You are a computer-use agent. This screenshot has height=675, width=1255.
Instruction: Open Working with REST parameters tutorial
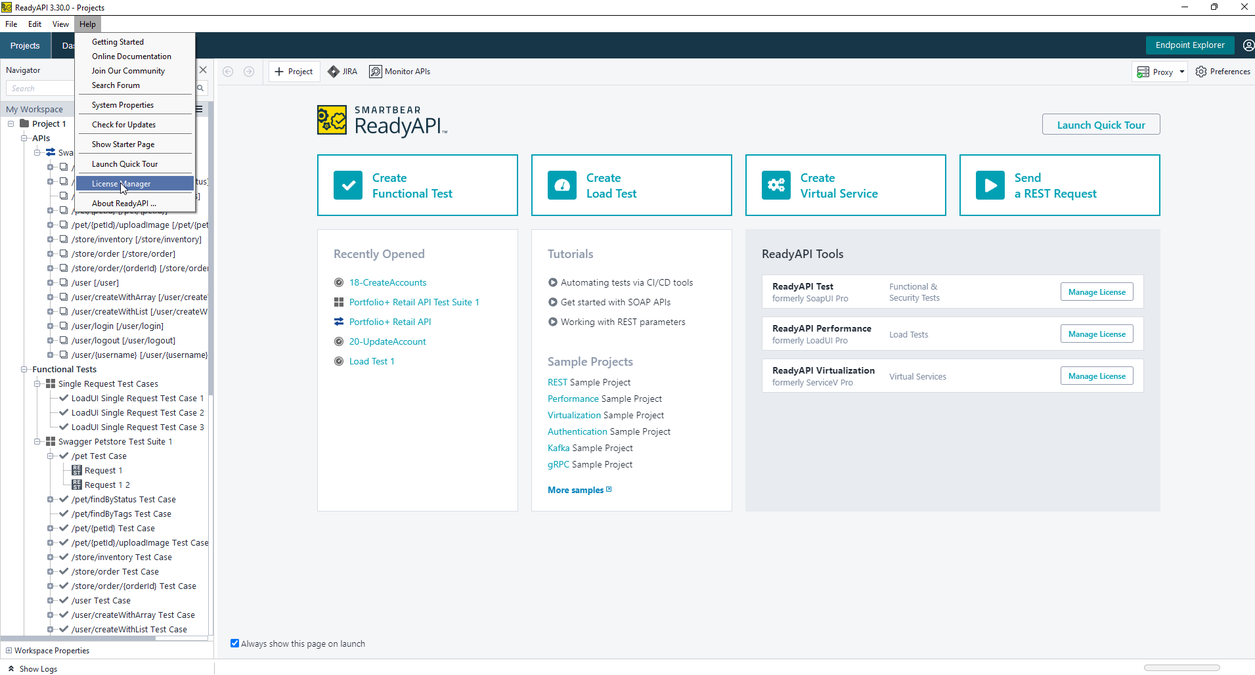[623, 322]
